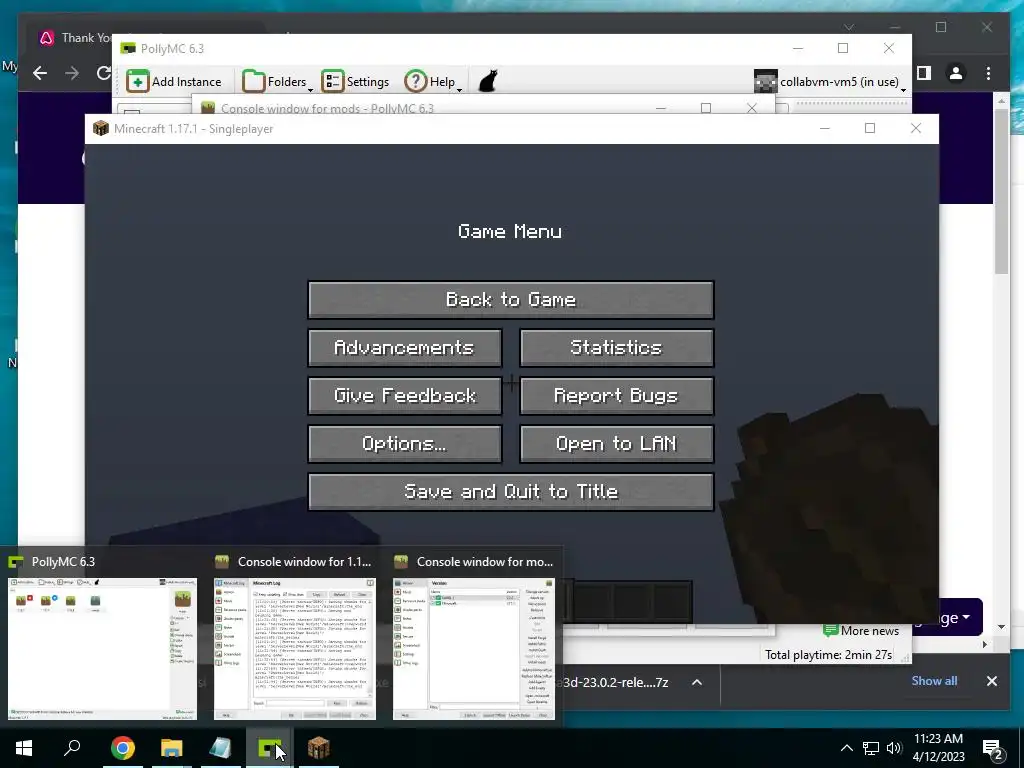Click Show all downloads in Chrome
1024x768 pixels.
click(x=934, y=680)
